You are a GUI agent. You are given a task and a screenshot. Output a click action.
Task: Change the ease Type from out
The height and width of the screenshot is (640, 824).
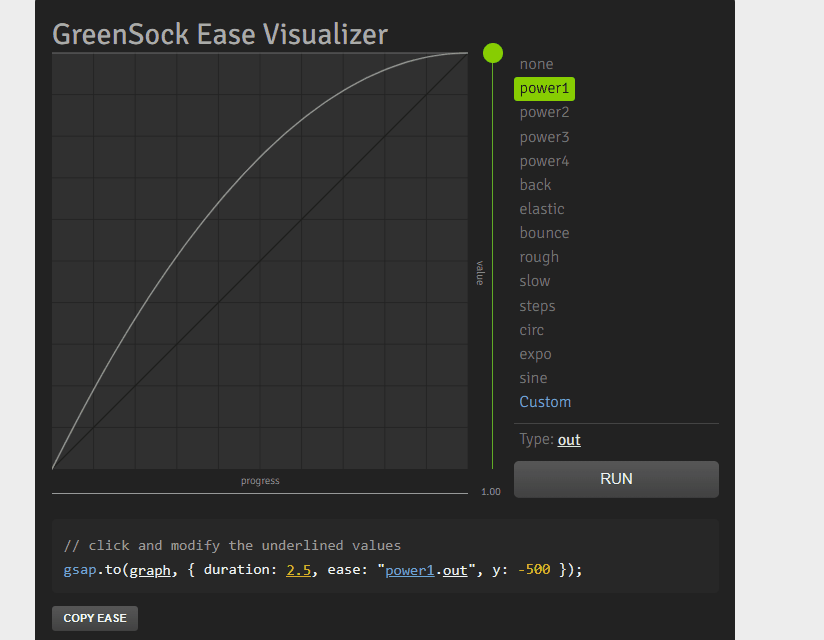pos(568,440)
